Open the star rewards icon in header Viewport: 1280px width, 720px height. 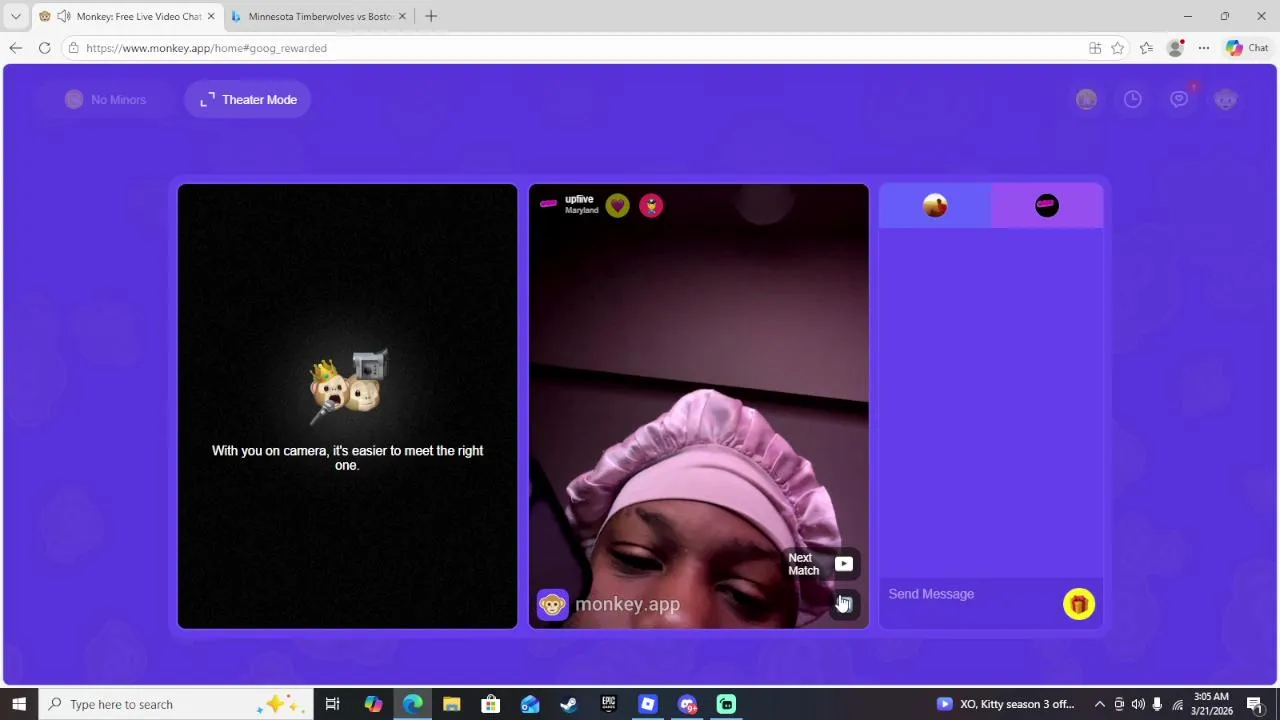1086,99
